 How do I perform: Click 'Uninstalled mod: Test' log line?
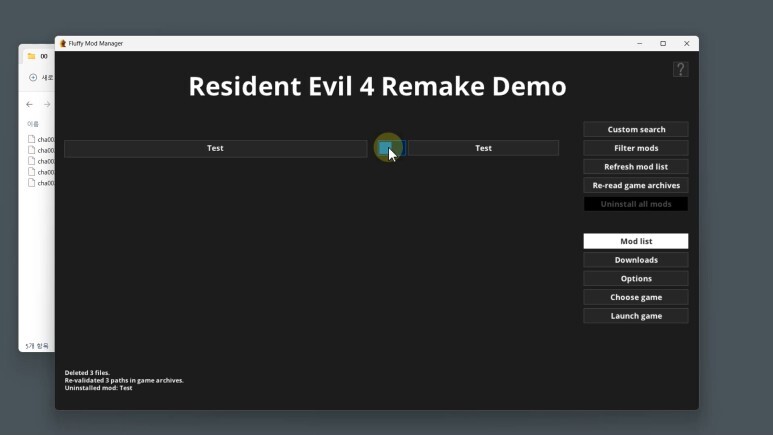coord(98,388)
